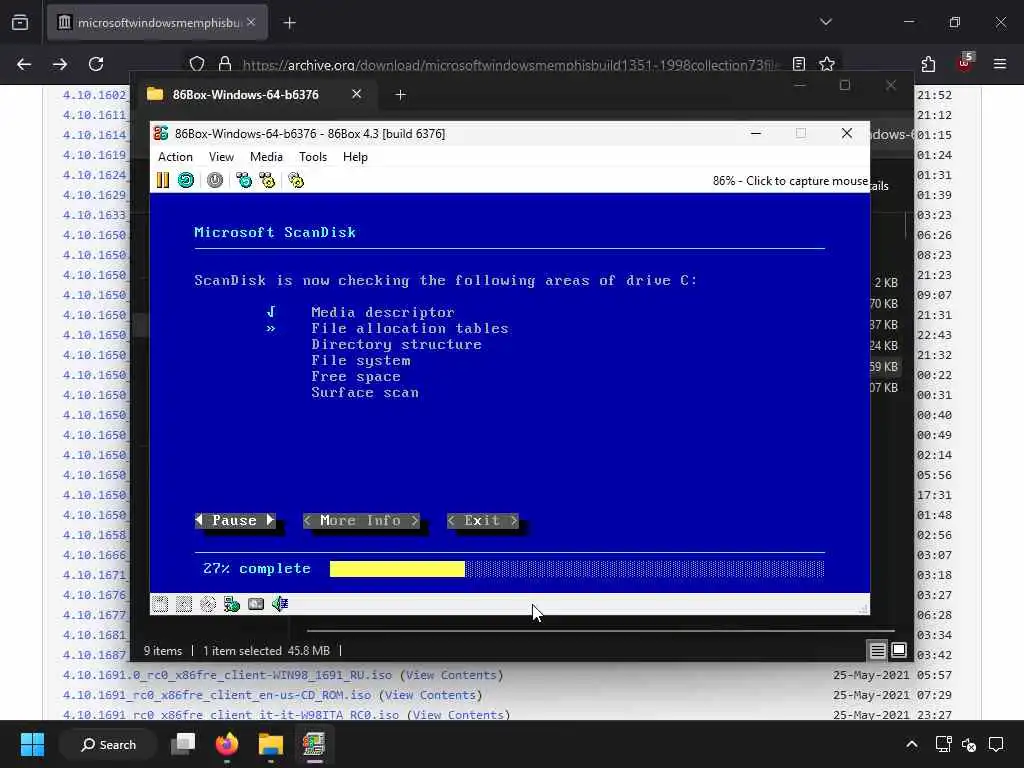Screen dimensions: 1024x768
Task: Click the CD-ROM drive status bar icon
Action: 208,604
